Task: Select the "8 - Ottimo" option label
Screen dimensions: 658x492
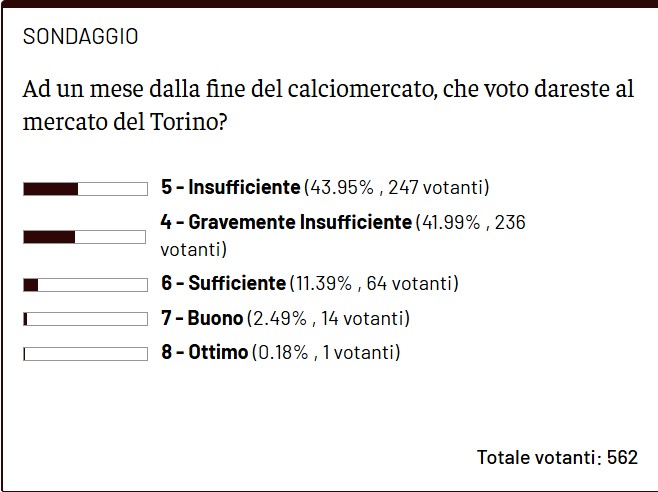Action: coord(204,352)
